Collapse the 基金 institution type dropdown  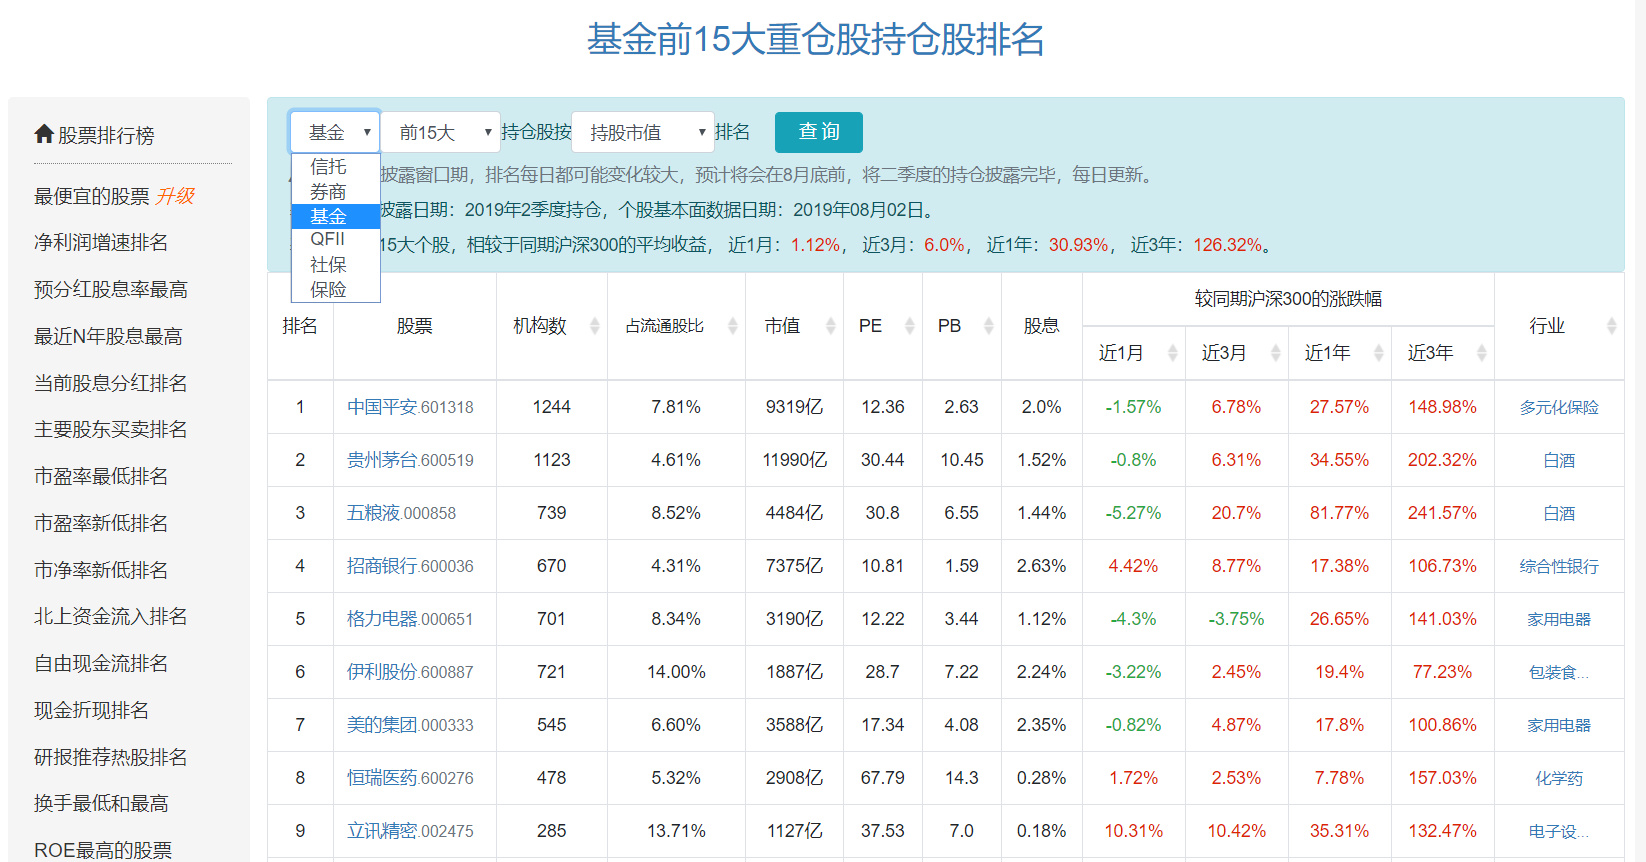pos(335,132)
